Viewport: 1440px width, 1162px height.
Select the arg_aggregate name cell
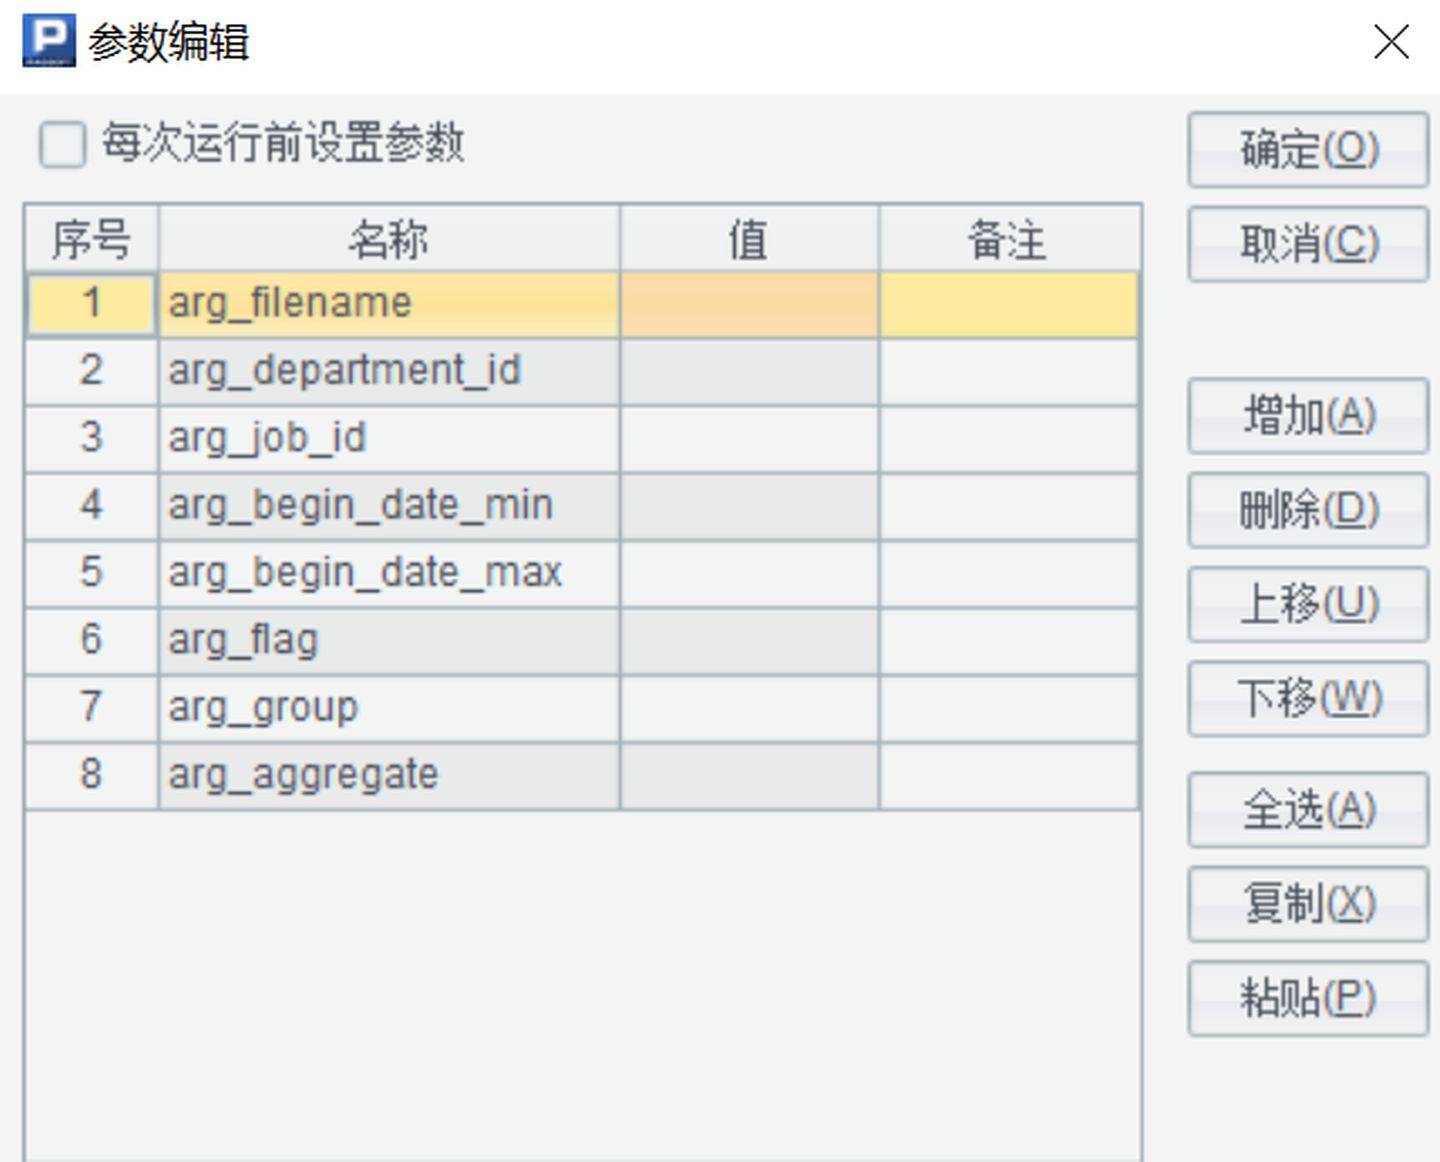pos(388,775)
